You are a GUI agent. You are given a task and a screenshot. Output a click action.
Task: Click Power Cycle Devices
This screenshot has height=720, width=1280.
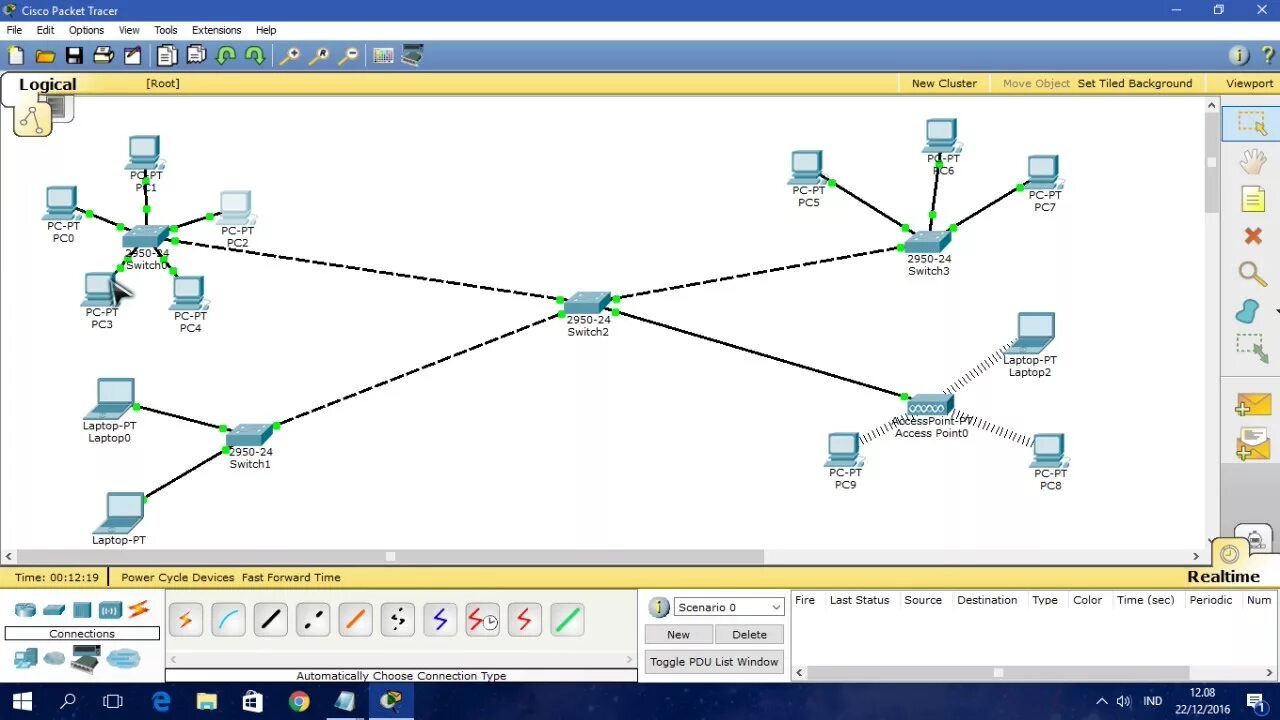178,577
